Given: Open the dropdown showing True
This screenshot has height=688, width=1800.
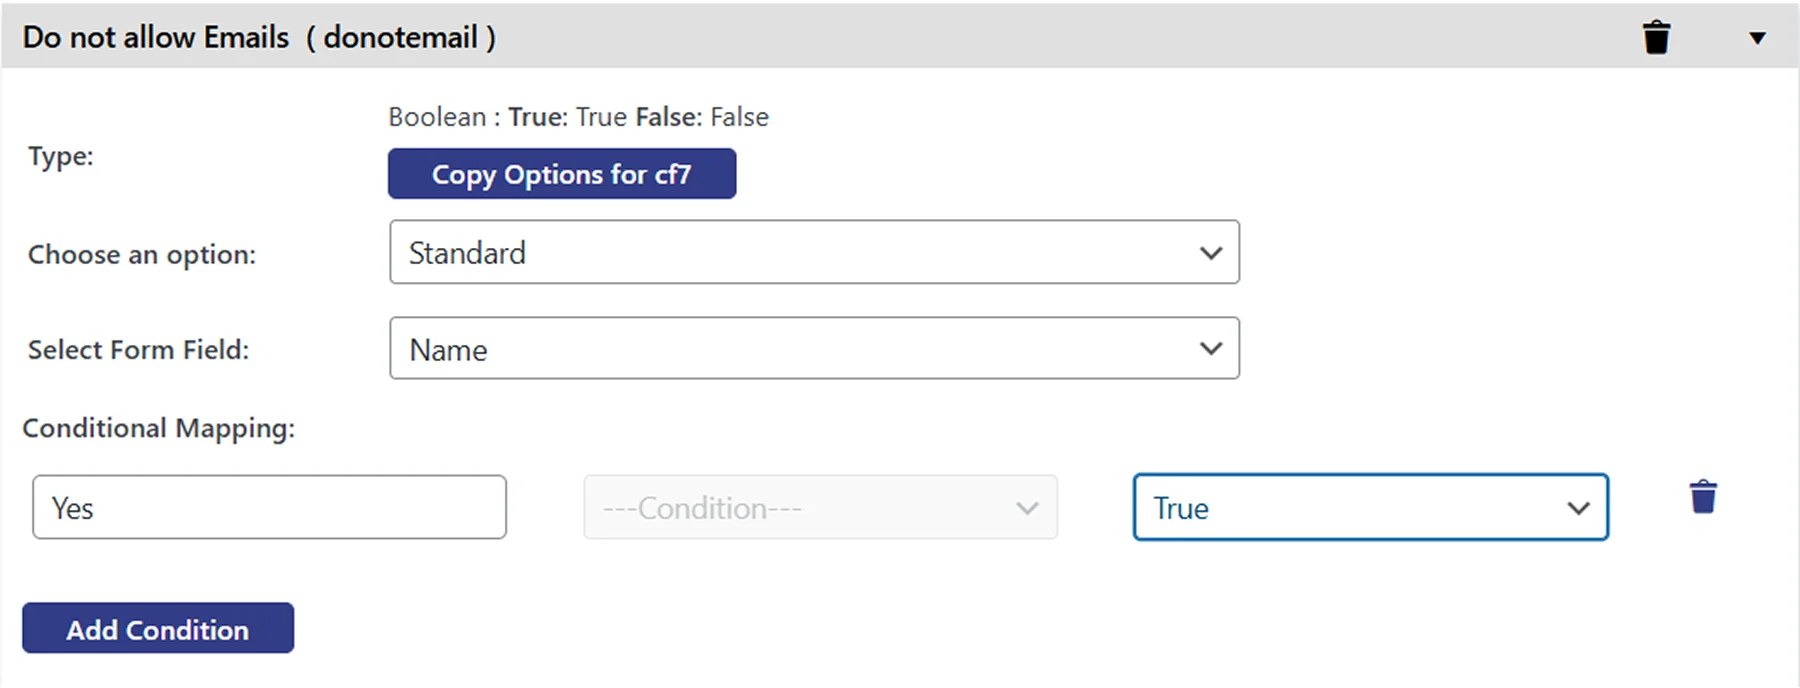Looking at the screenshot, I should click(1370, 508).
